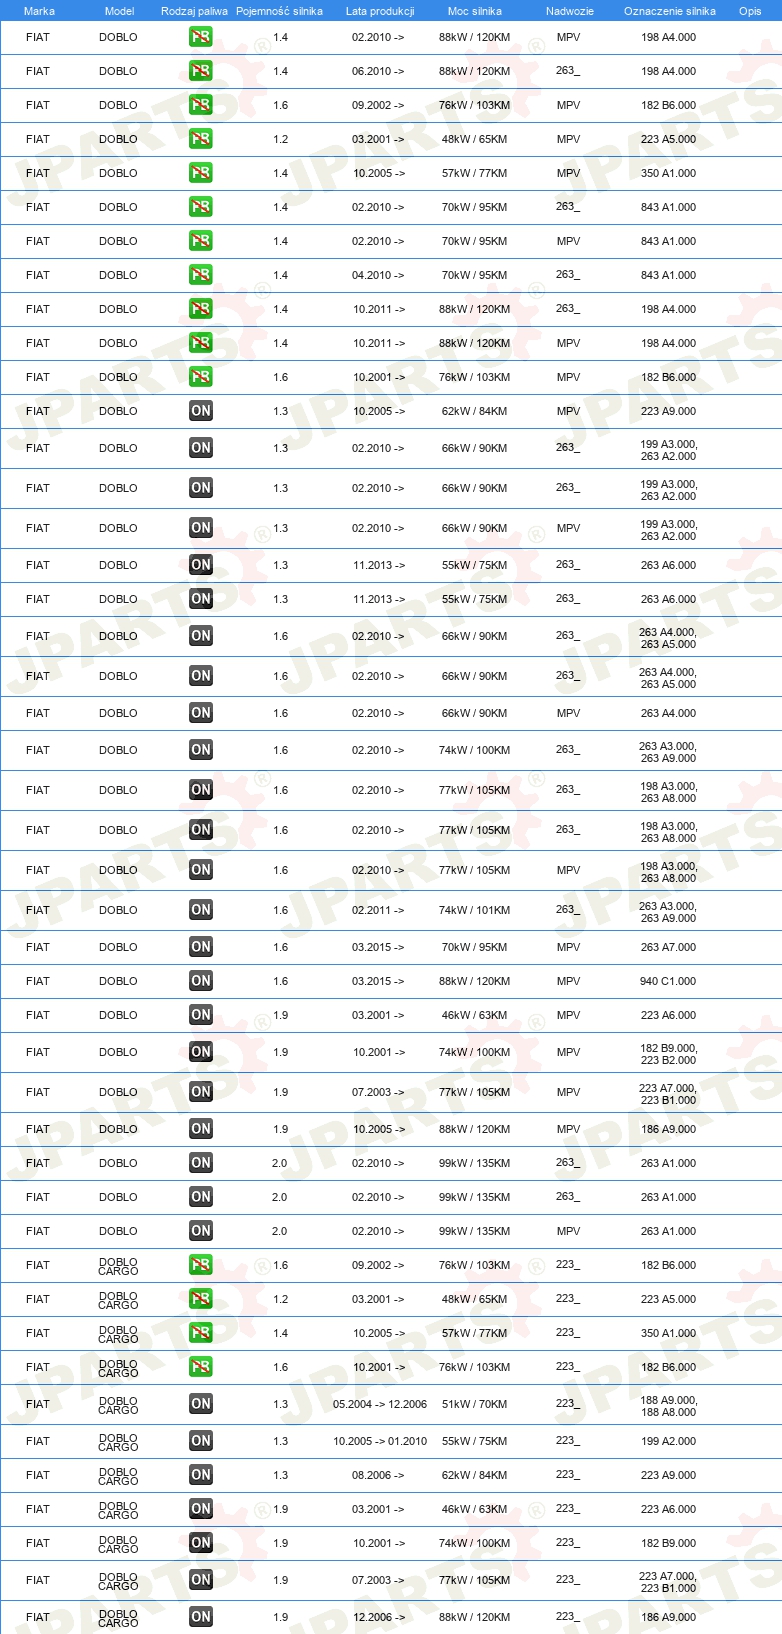Select PB icon in DOBLO MPV 223 A5.000 row
Screen dimensions: 782x1634
click(x=201, y=139)
